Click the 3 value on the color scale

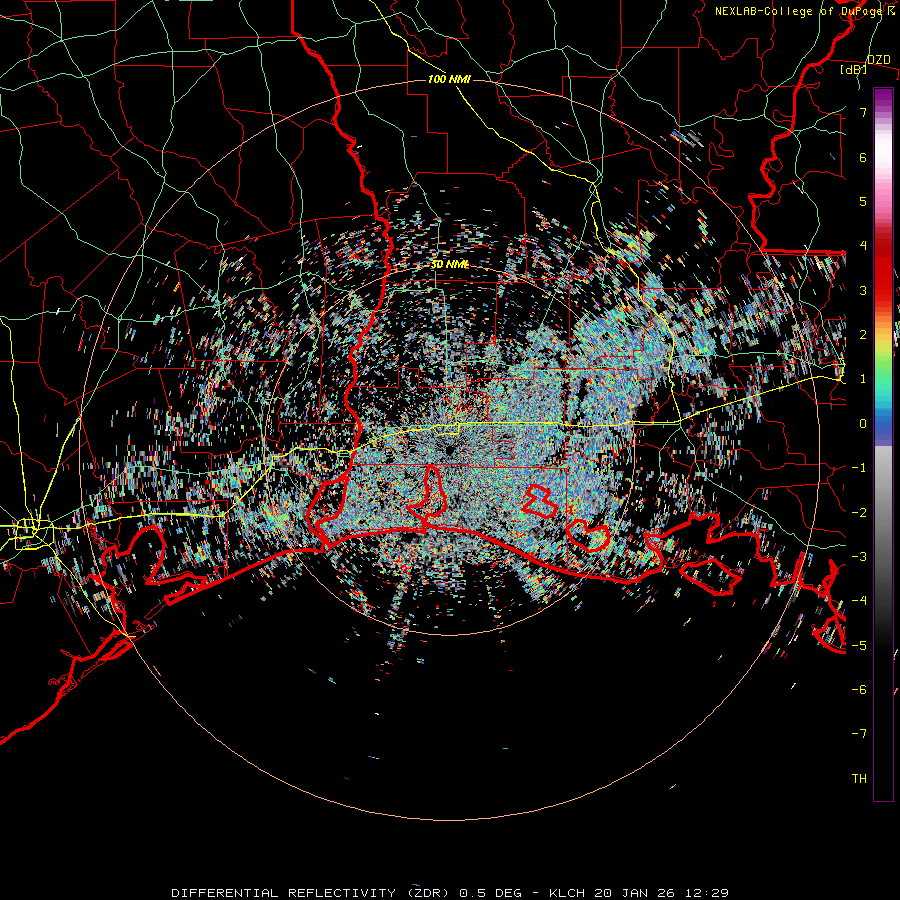tap(863, 290)
